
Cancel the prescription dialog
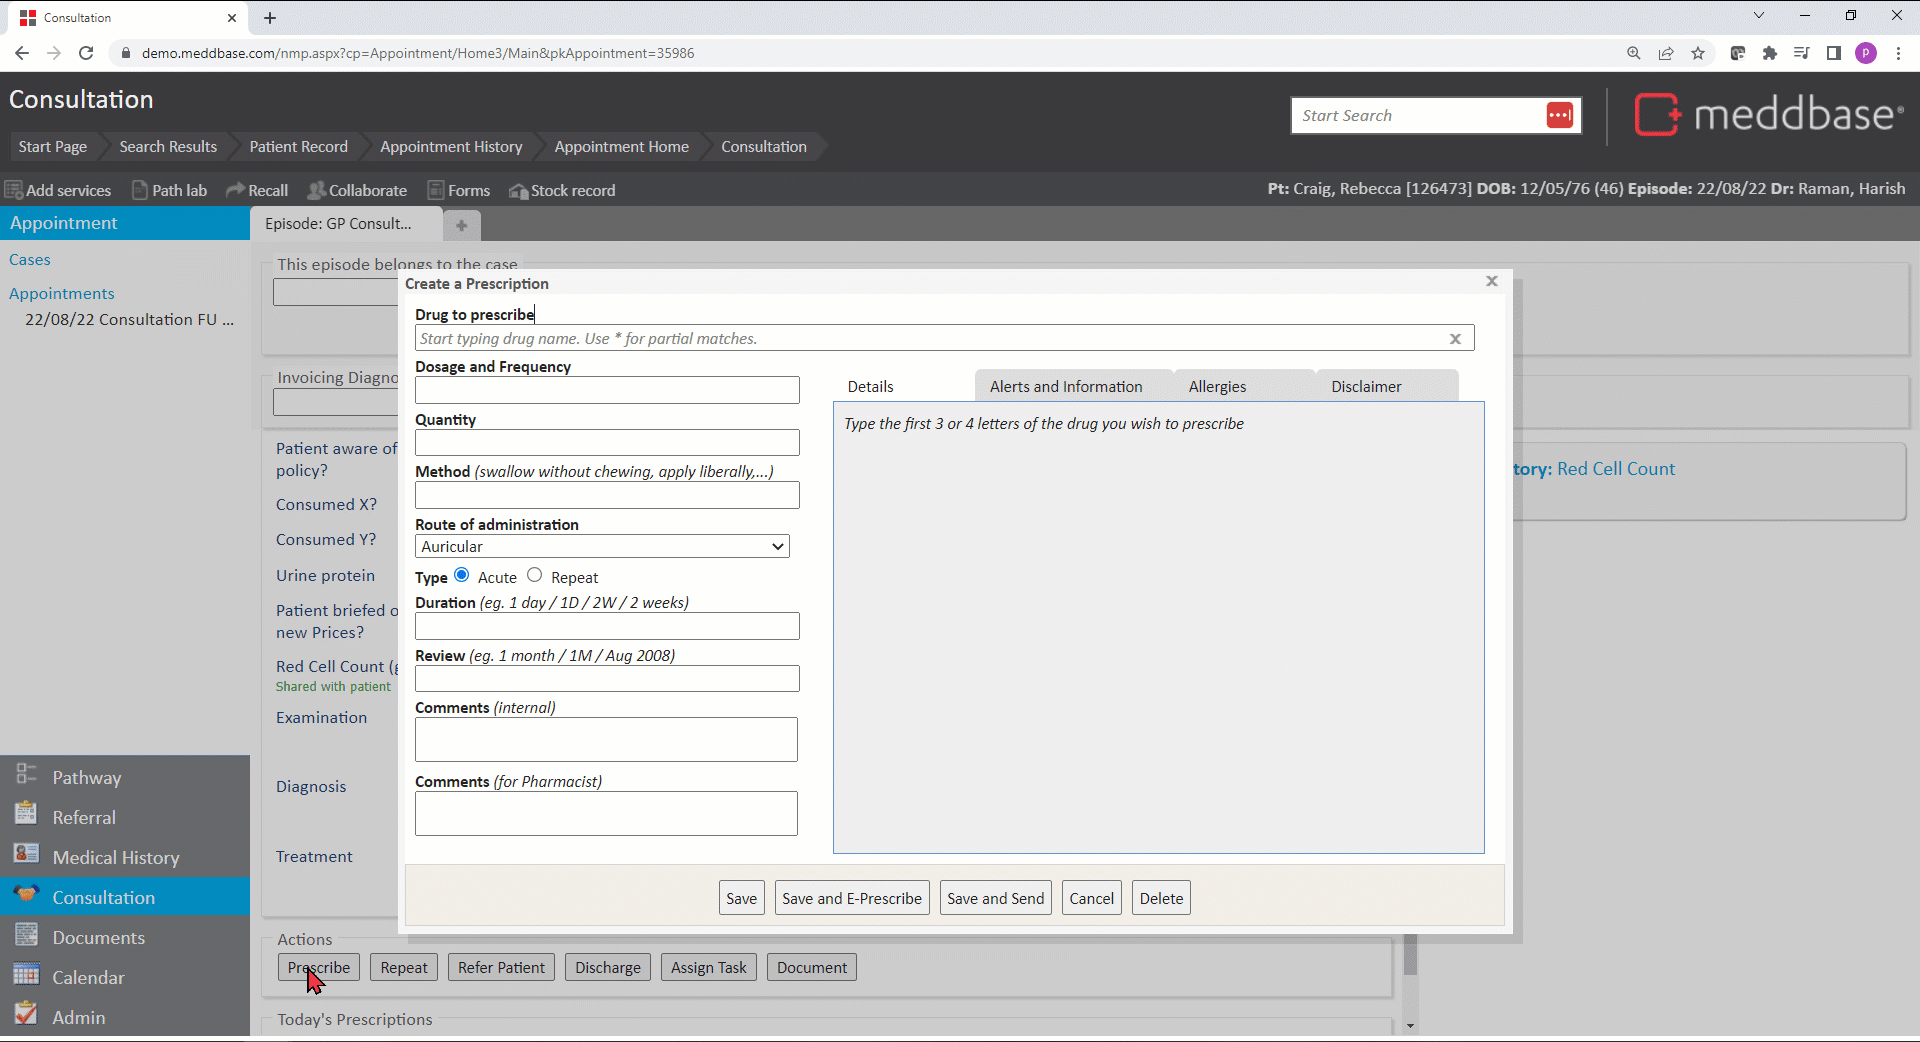point(1091,898)
